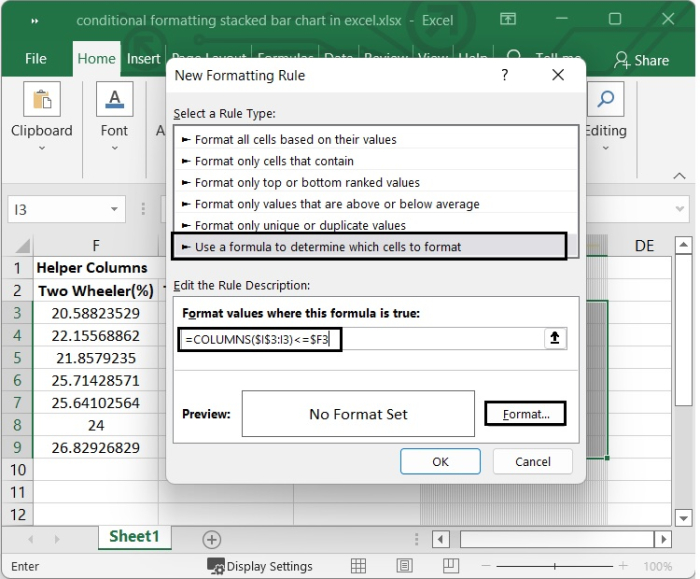Click the Font group icon
The image size is (700, 579).
click(x=115, y=99)
